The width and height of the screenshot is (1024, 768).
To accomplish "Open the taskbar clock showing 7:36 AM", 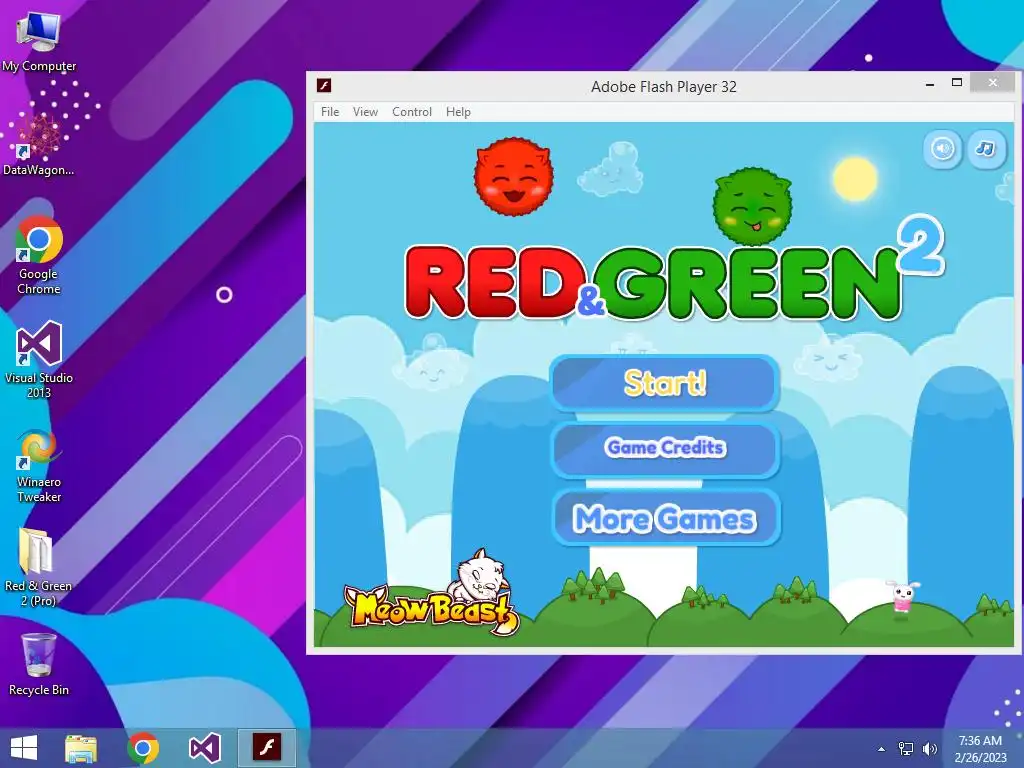I will (x=980, y=749).
